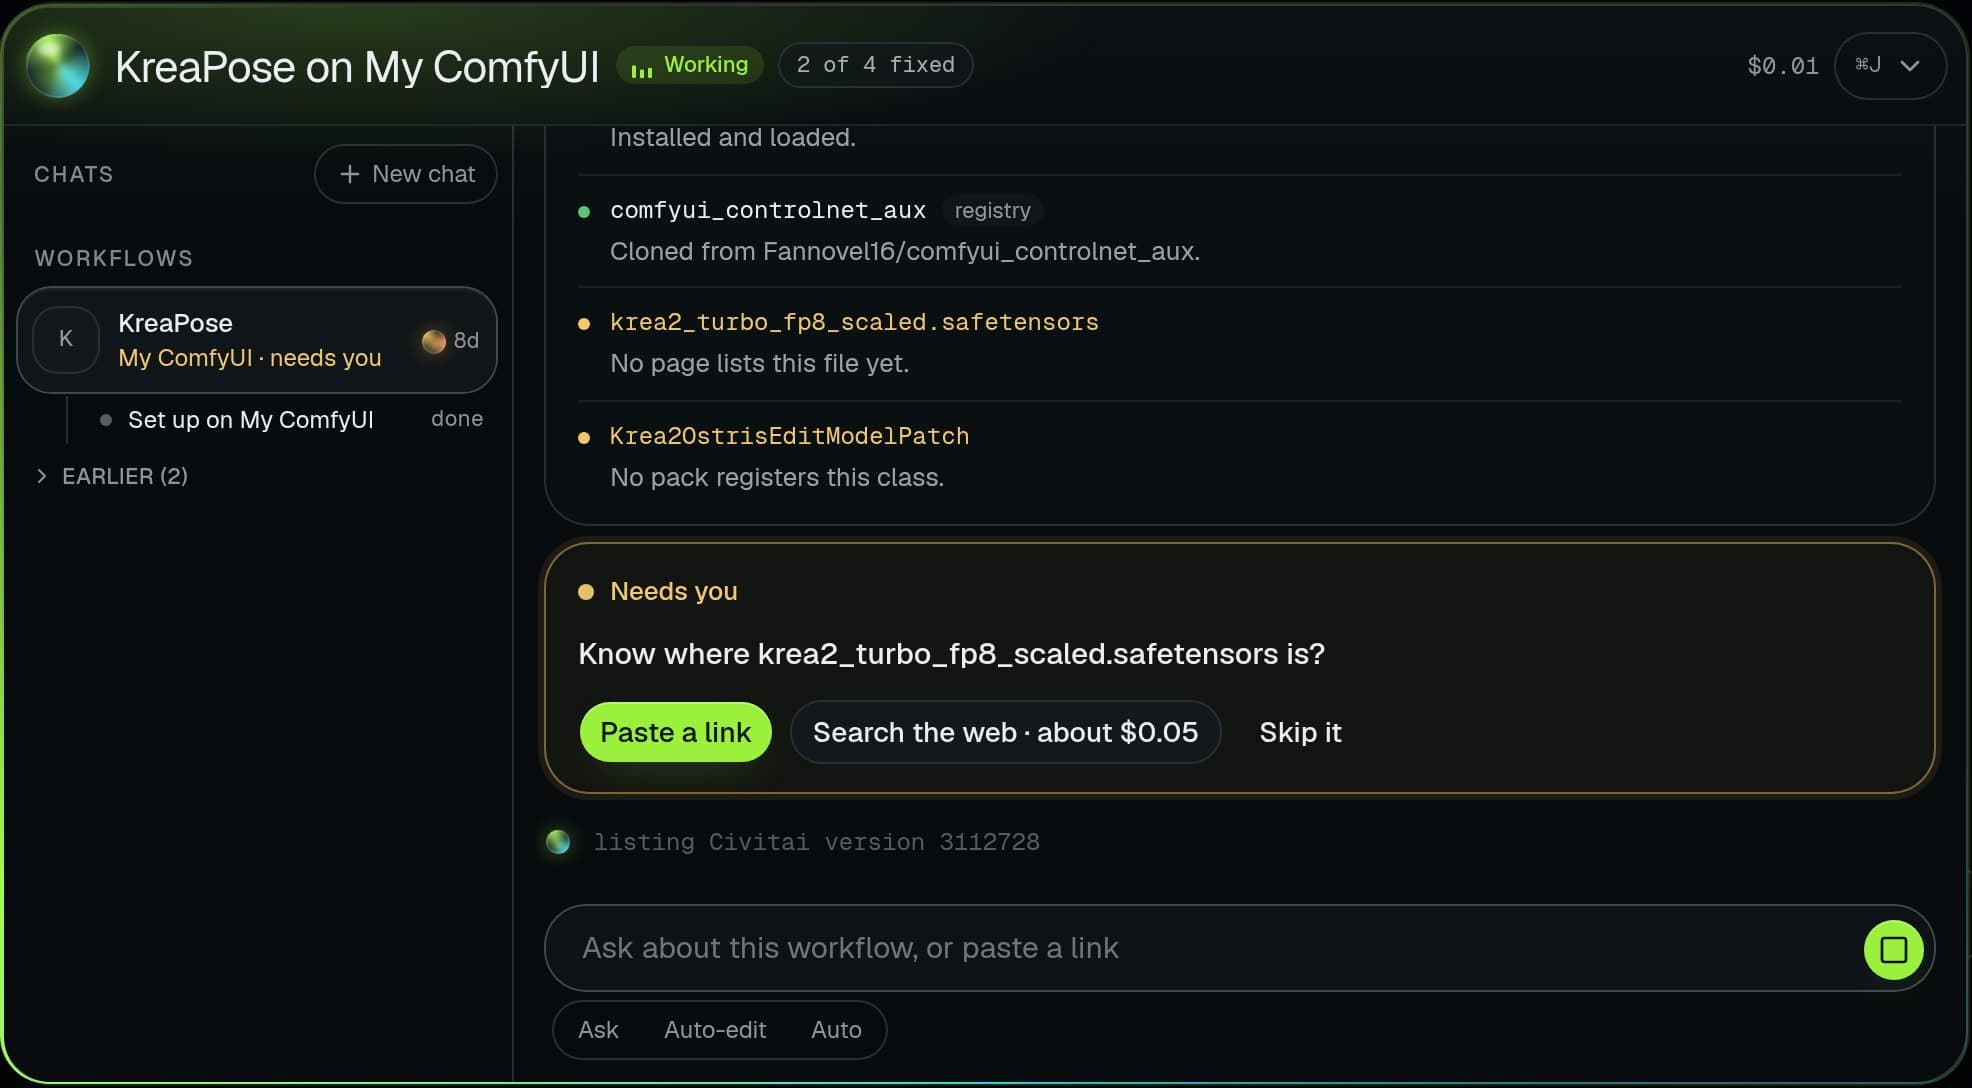Screen dimensions: 1972x1088
Task: Start a New chat
Action: (x=406, y=174)
